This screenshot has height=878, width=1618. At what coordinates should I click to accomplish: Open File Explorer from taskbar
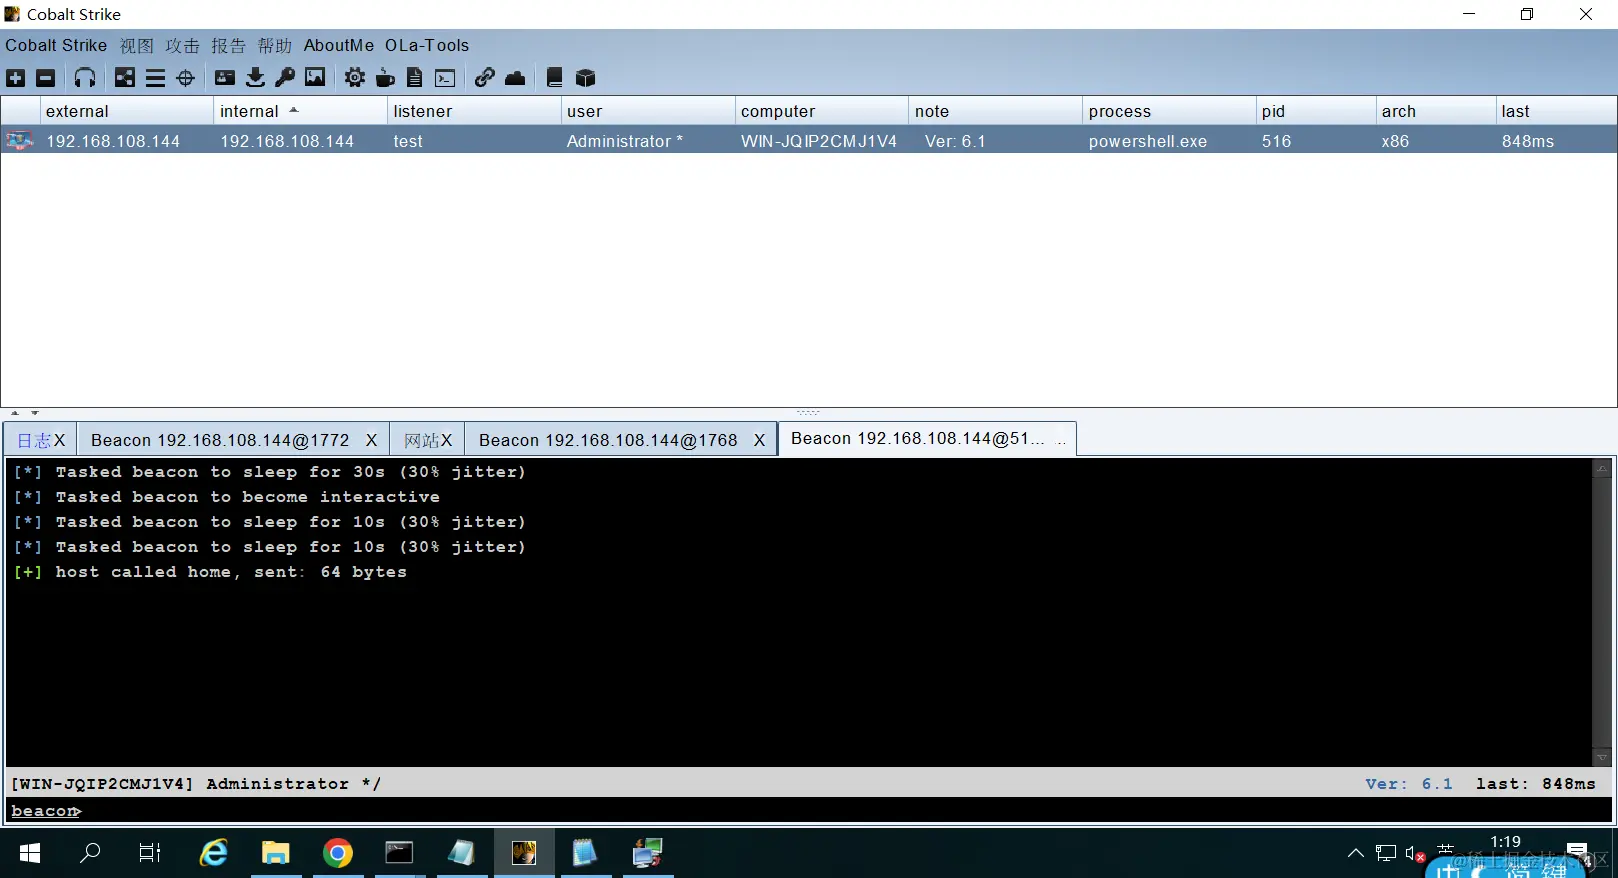276,853
